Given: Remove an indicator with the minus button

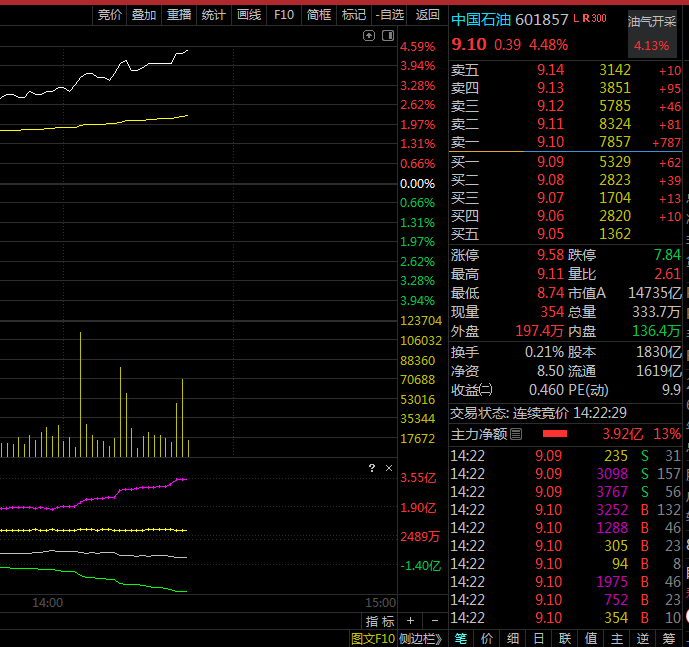Looking at the screenshot, I should pyautogui.click(x=435, y=621).
